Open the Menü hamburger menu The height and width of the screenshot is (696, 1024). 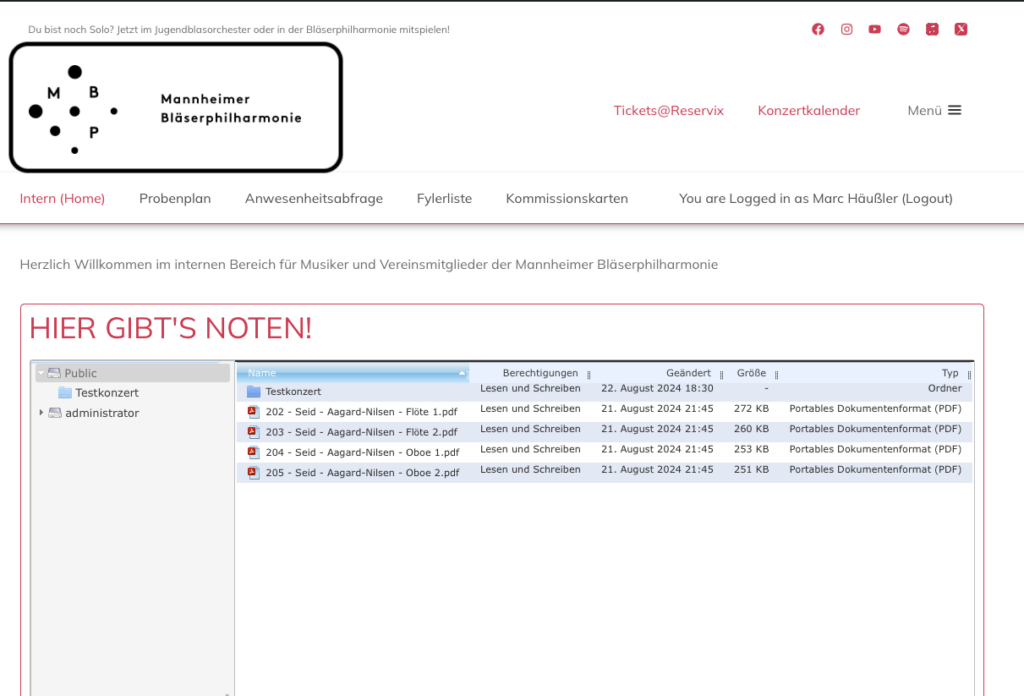pyautogui.click(x=934, y=110)
